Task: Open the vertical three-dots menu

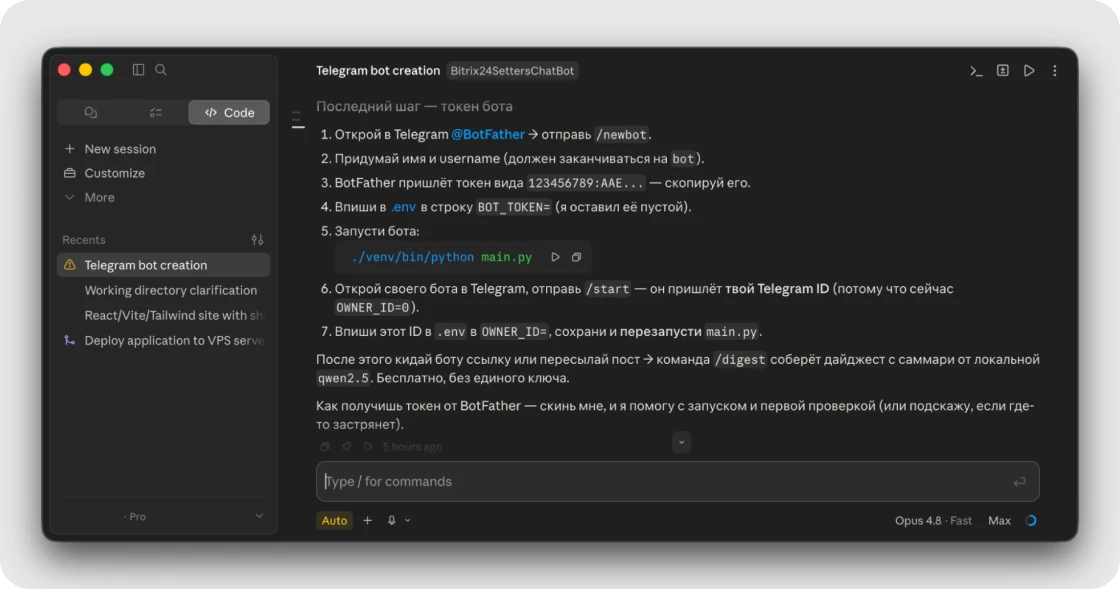Action: point(1054,71)
